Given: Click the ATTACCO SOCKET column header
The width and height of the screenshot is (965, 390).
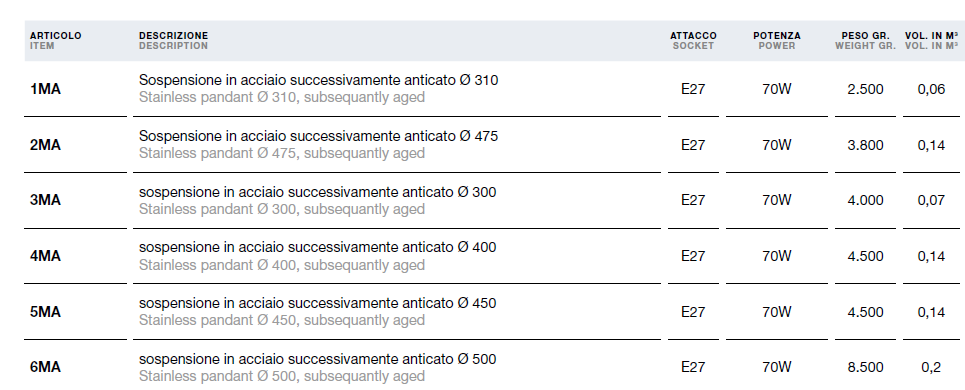Looking at the screenshot, I should click(x=693, y=41).
